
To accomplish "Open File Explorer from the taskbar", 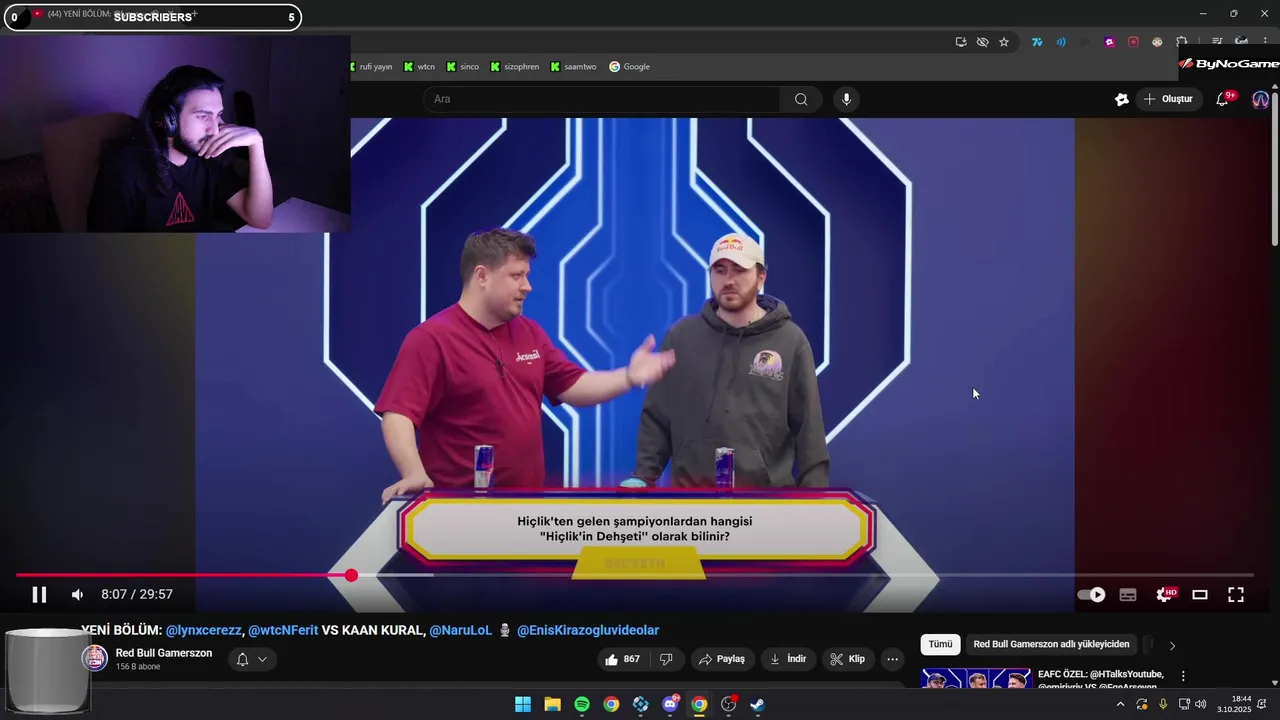I will coord(552,705).
